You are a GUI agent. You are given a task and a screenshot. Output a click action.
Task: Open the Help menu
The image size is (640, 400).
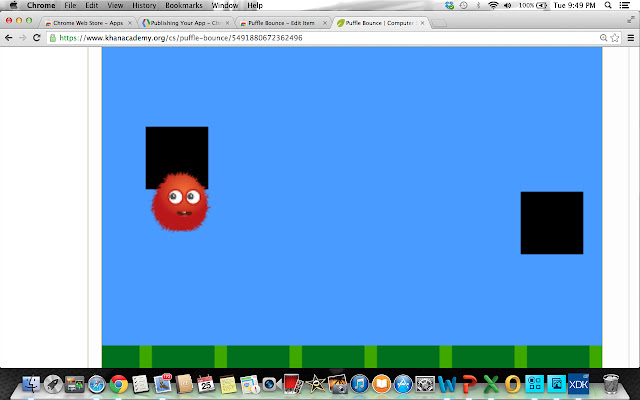pyautogui.click(x=255, y=5)
